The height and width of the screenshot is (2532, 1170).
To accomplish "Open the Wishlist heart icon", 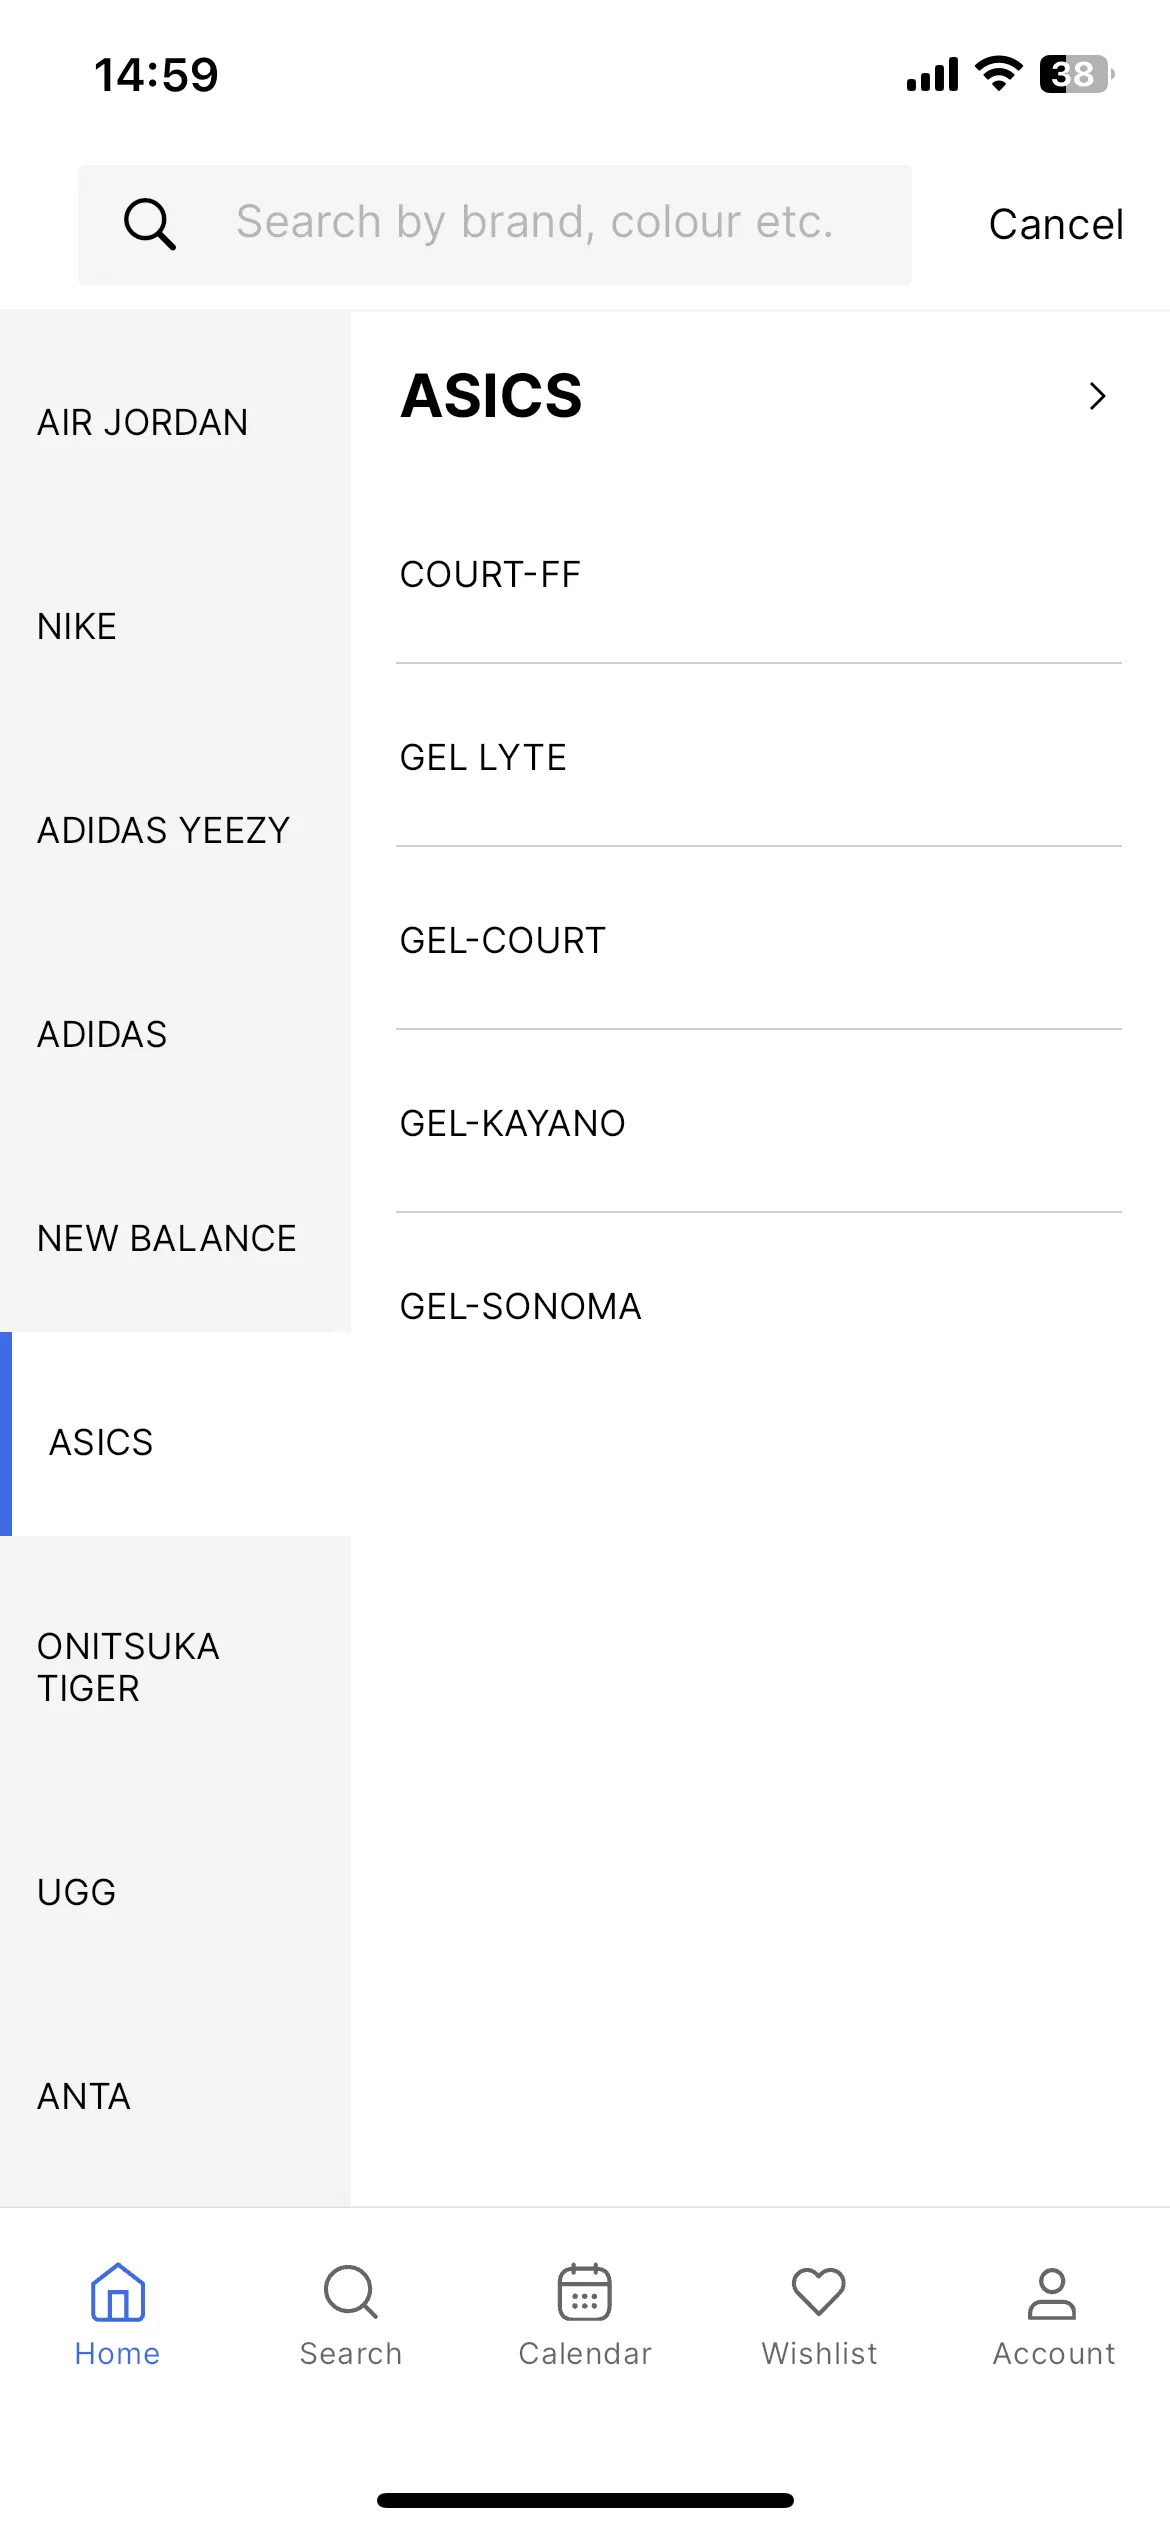I will pos(819,2292).
